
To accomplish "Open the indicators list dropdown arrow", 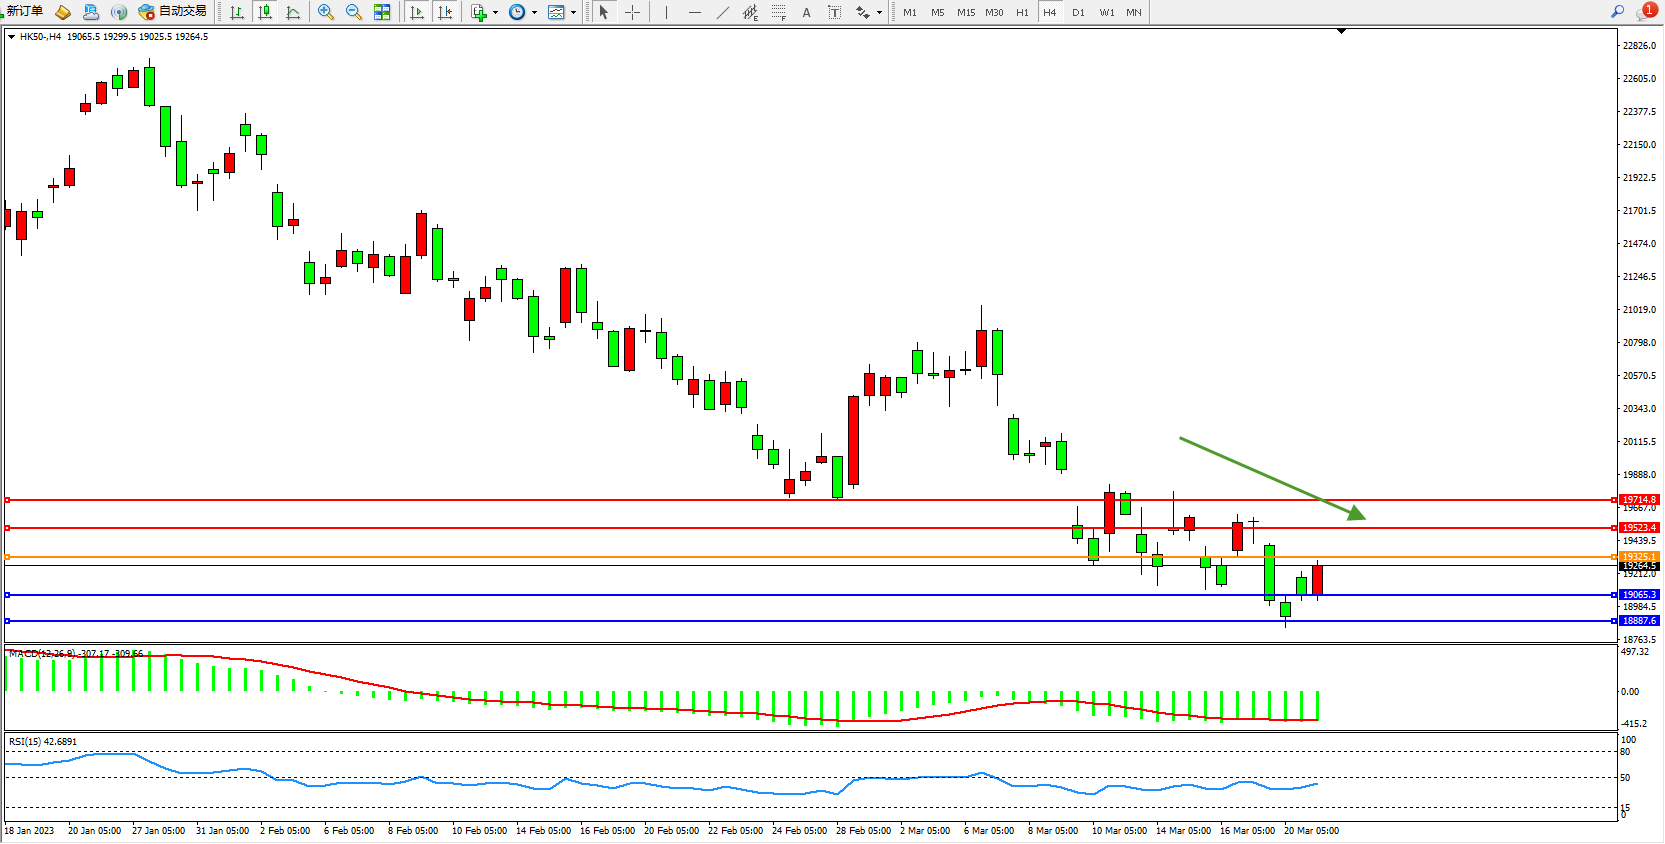I will click(496, 13).
